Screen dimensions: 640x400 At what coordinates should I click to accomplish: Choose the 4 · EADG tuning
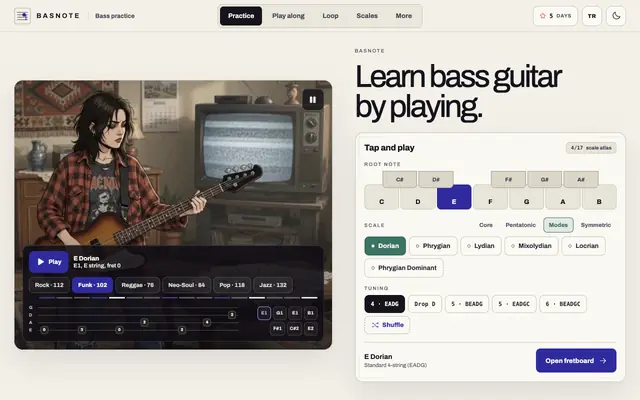(x=384, y=304)
